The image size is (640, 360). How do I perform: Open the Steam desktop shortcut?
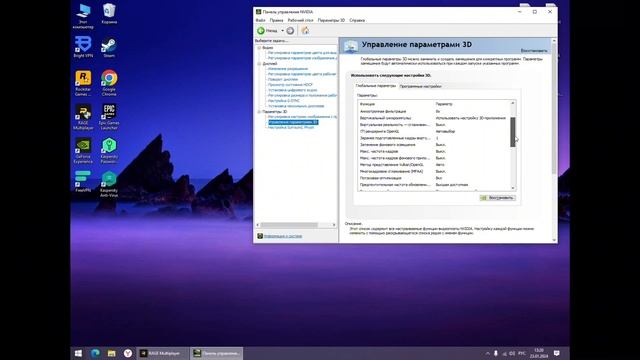click(109, 47)
